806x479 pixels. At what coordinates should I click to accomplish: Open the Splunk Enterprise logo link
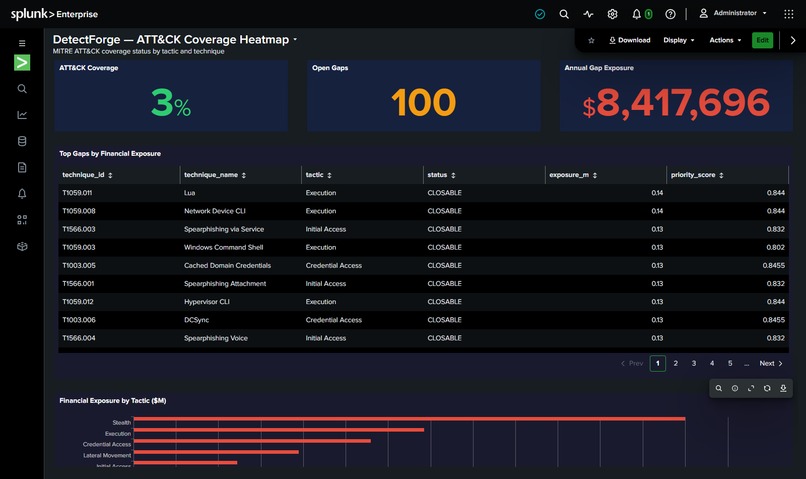[x=54, y=14]
